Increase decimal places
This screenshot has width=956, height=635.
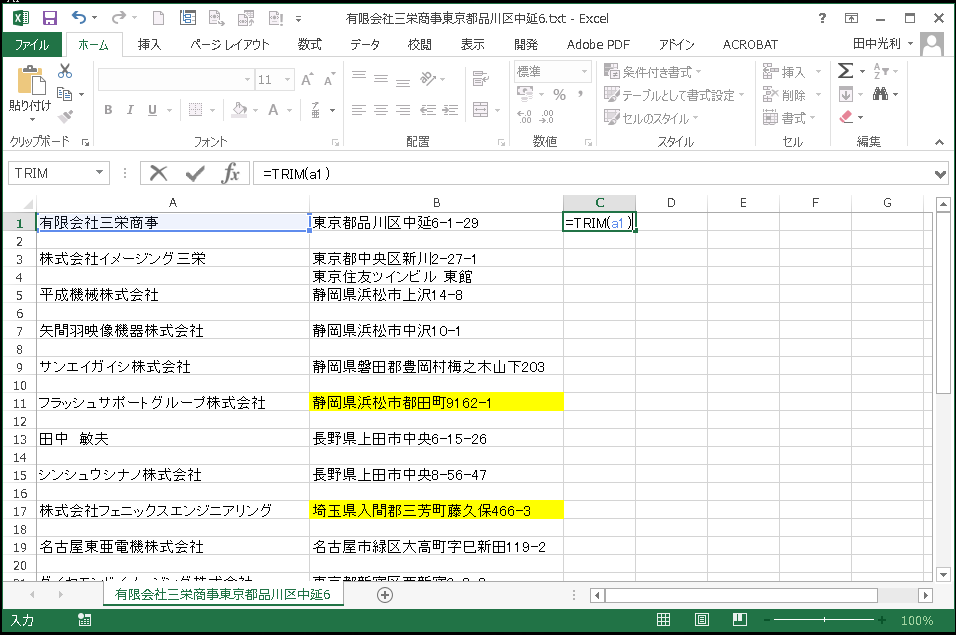(x=524, y=116)
